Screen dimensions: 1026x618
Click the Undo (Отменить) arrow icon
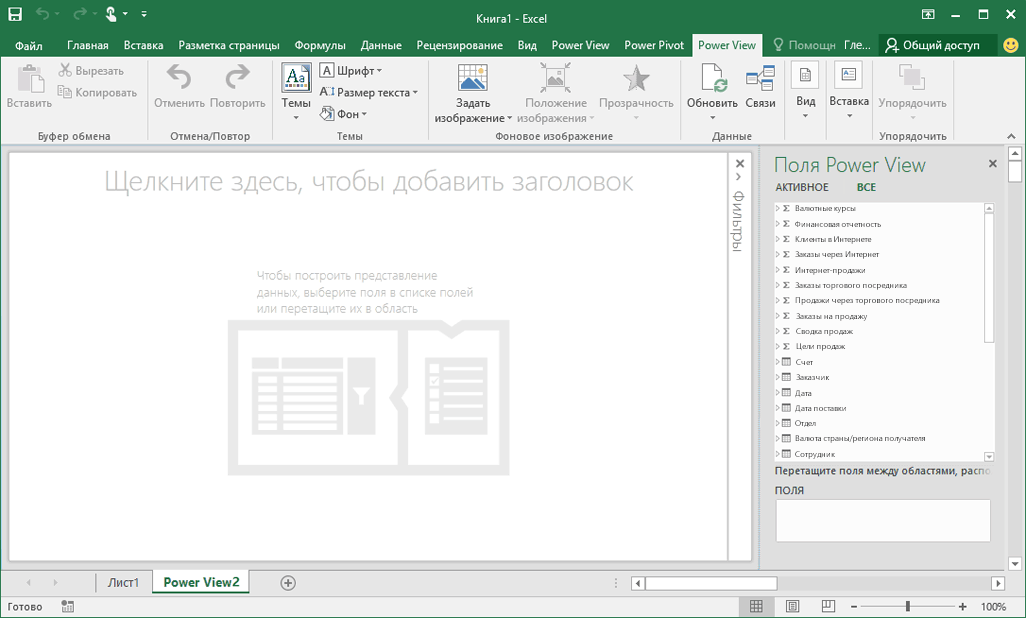tap(179, 77)
